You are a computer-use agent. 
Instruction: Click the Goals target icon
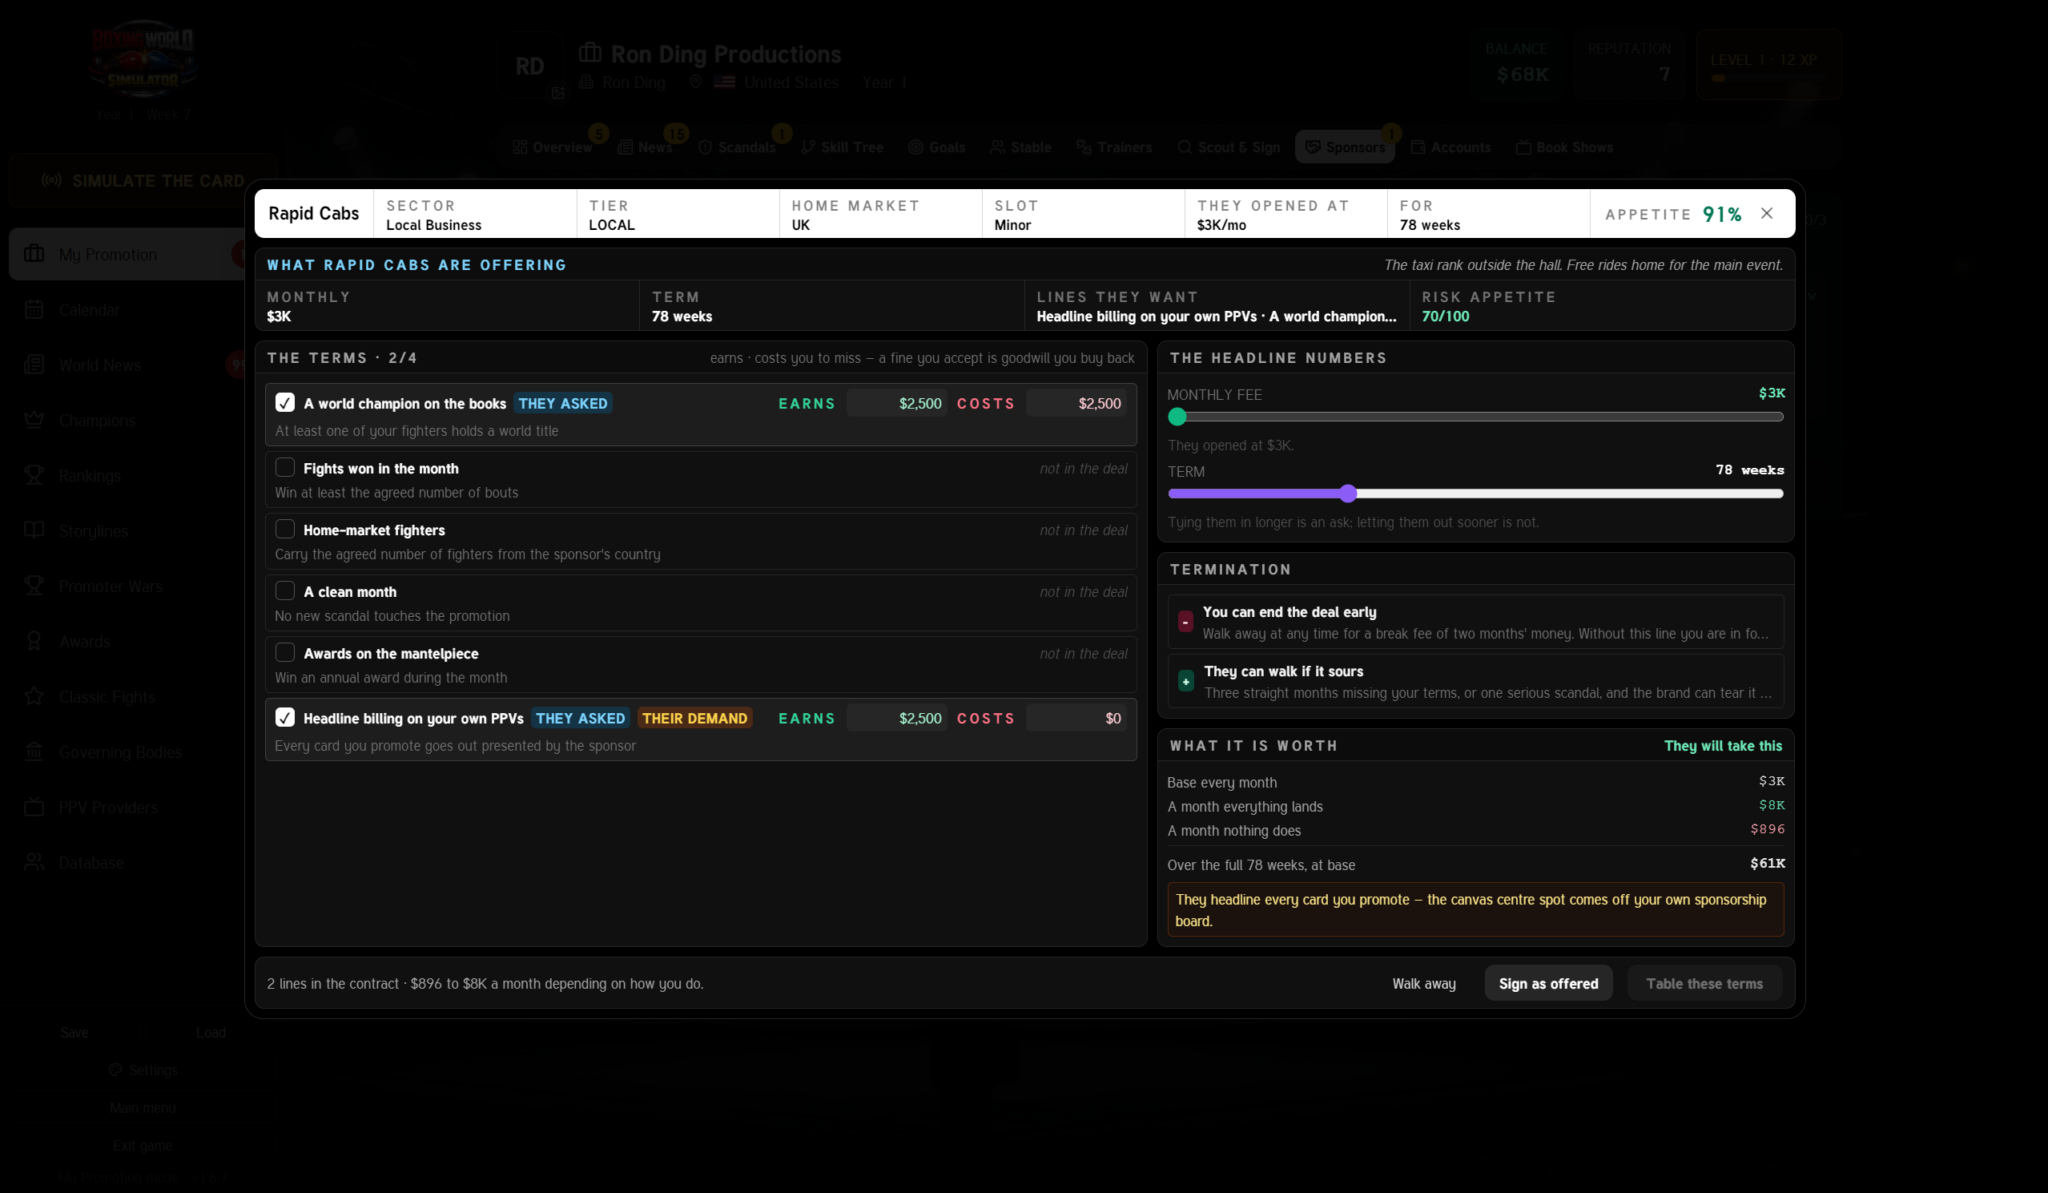(915, 147)
